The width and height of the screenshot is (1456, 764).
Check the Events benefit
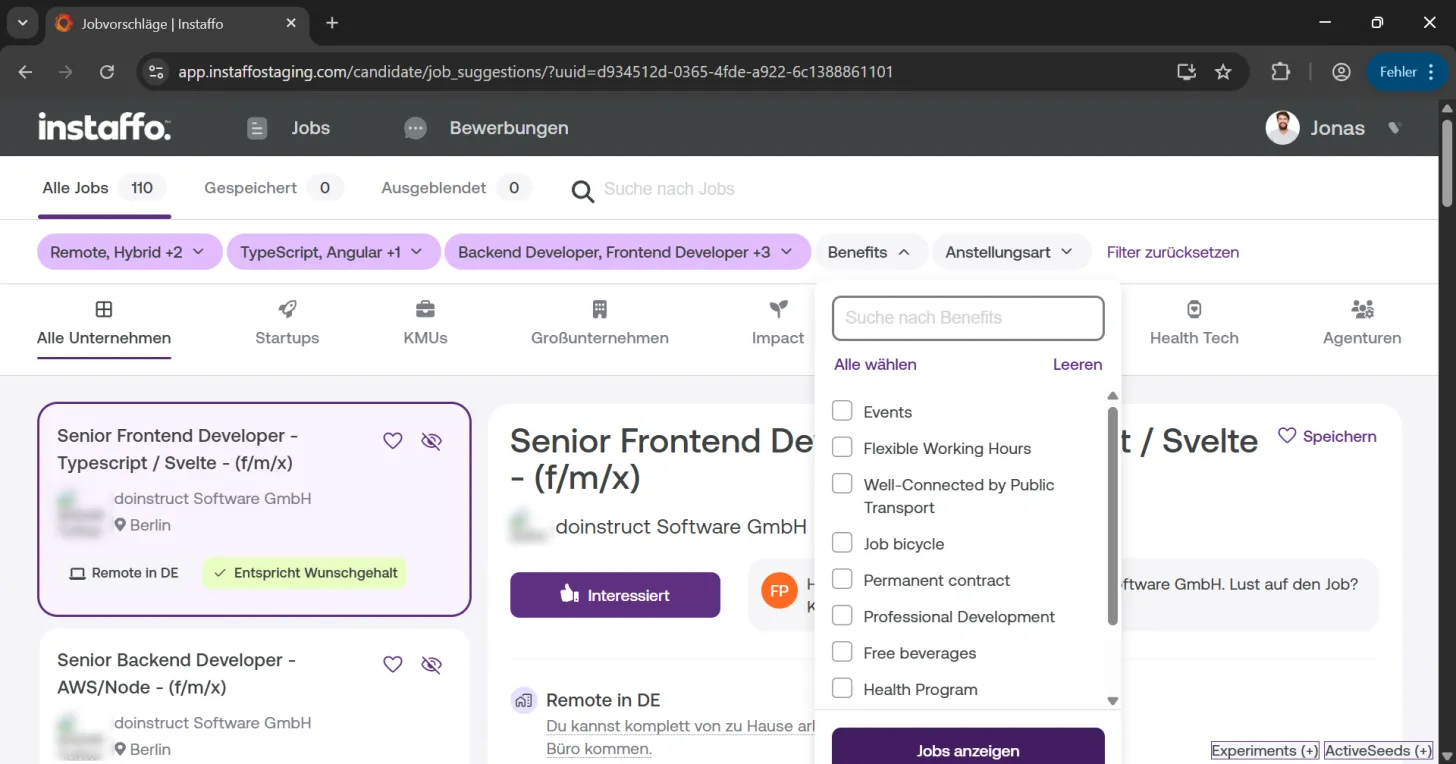pos(842,411)
